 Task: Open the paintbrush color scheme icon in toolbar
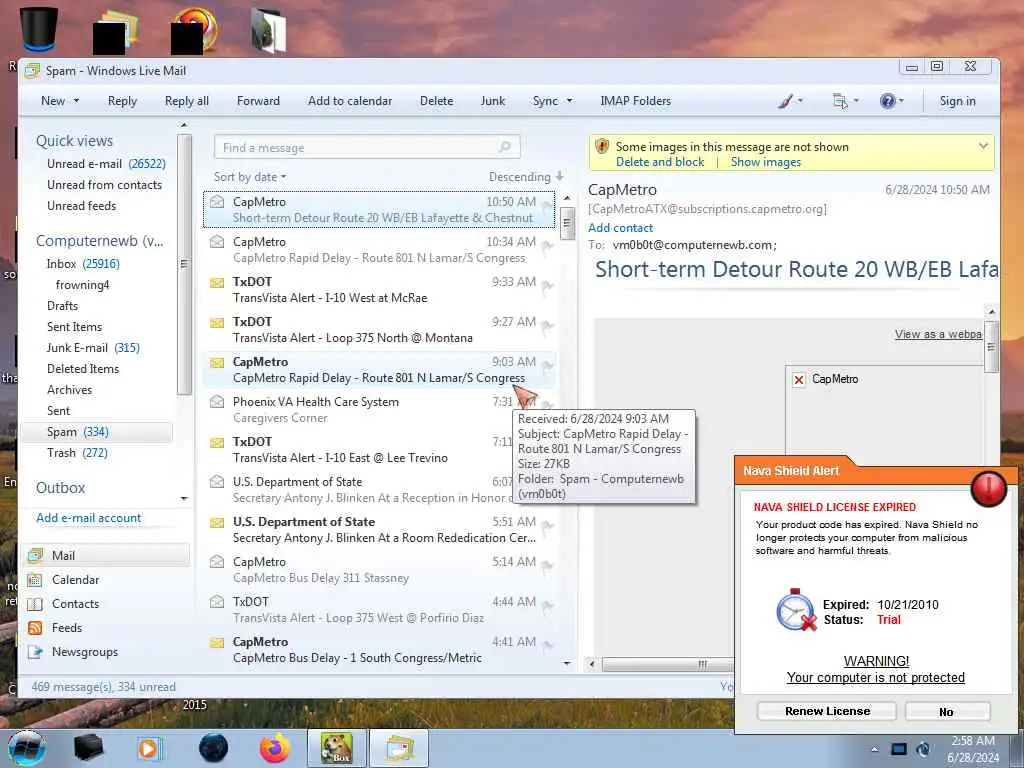click(786, 101)
